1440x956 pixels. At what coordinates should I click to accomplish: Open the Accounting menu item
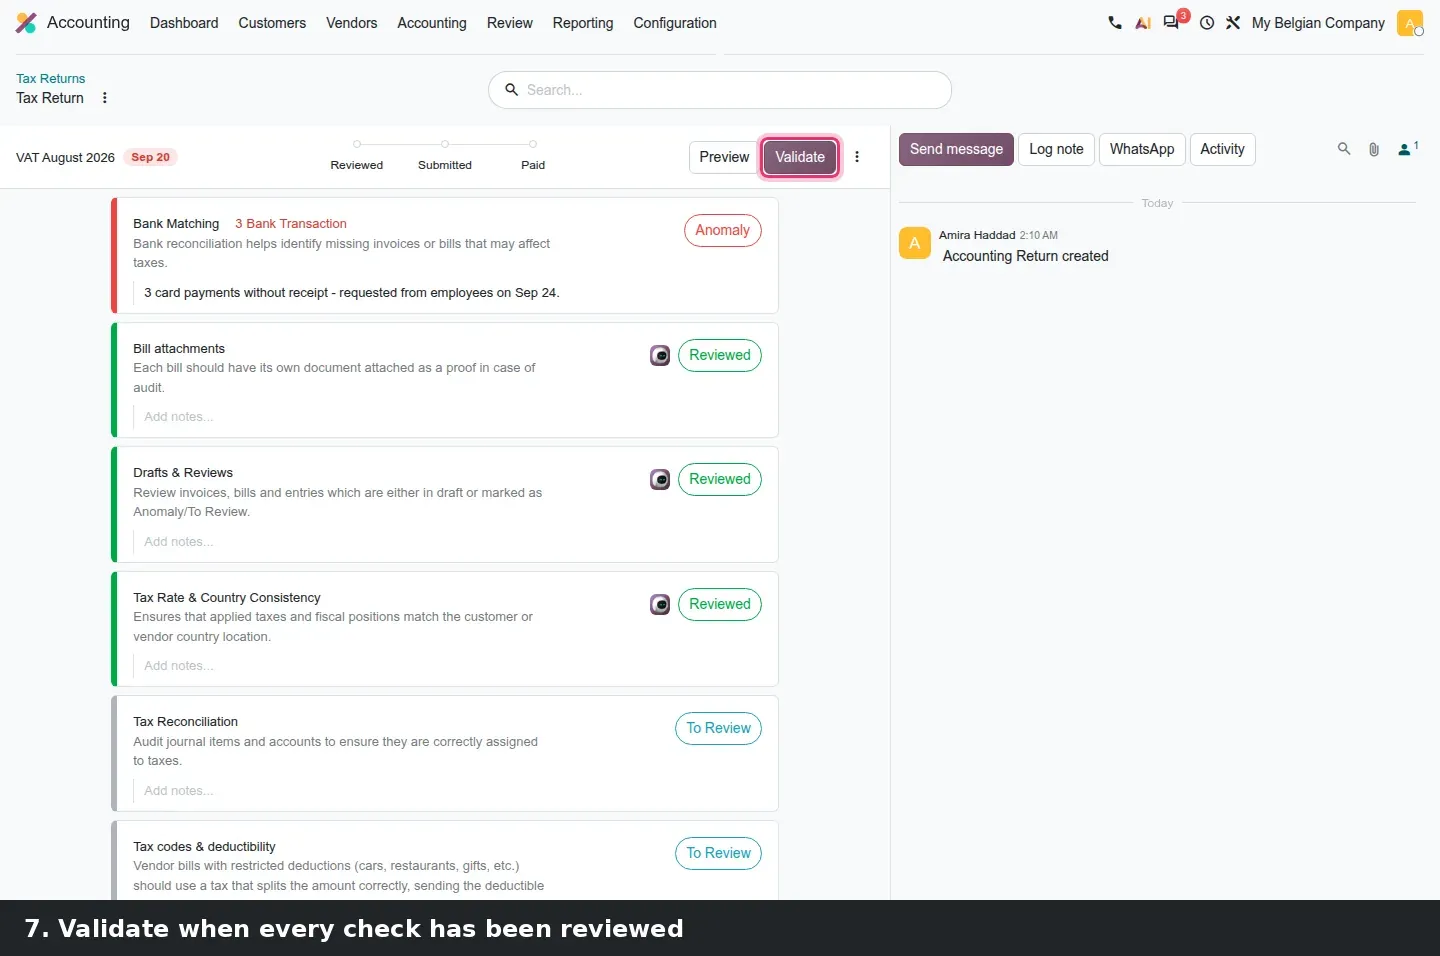(432, 23)
